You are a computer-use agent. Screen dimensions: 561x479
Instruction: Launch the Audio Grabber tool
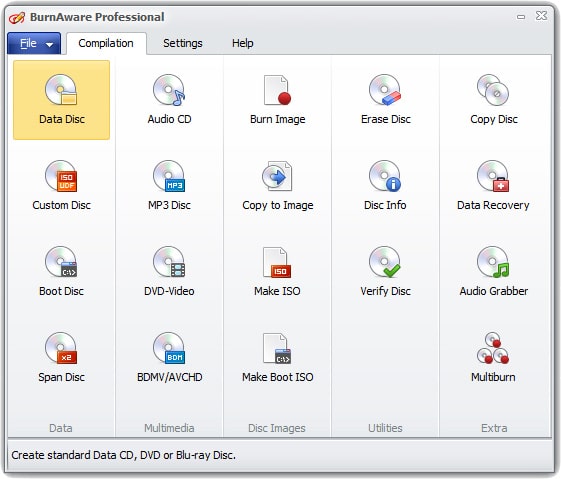(493, 272)
